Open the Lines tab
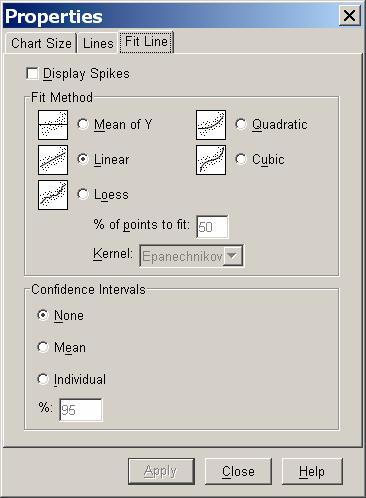 pos(98,43)
